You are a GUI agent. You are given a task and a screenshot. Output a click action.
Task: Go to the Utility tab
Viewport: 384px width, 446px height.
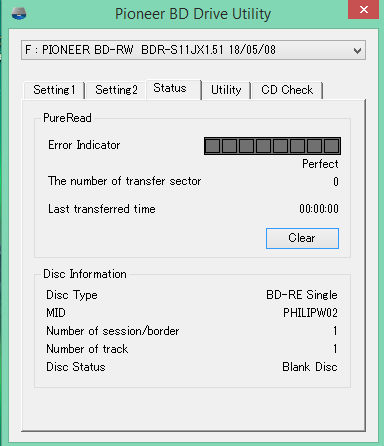[x=226, y=90]
